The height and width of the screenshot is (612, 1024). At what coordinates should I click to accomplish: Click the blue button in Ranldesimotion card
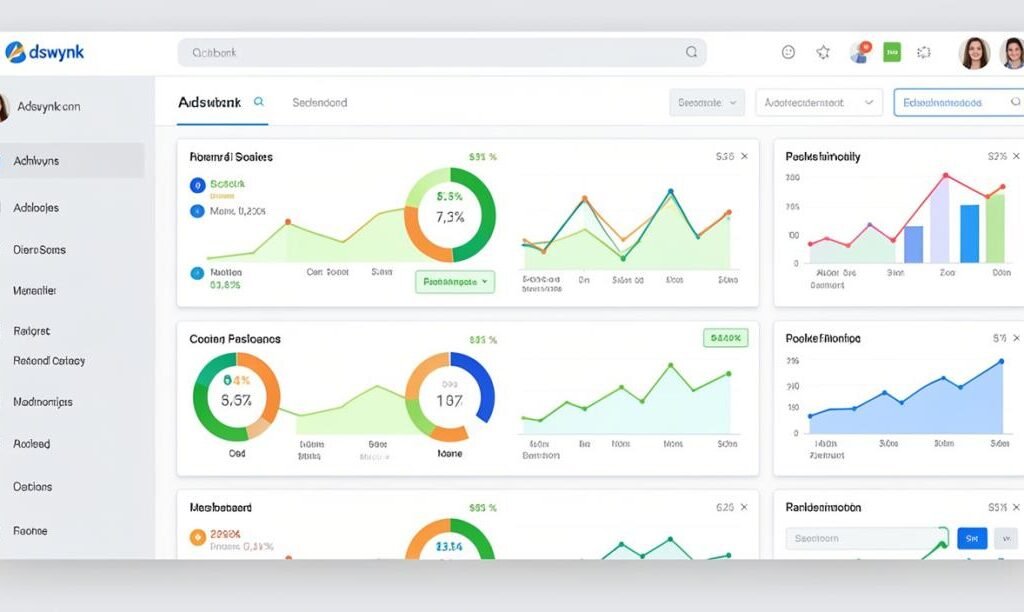[971, 538]
